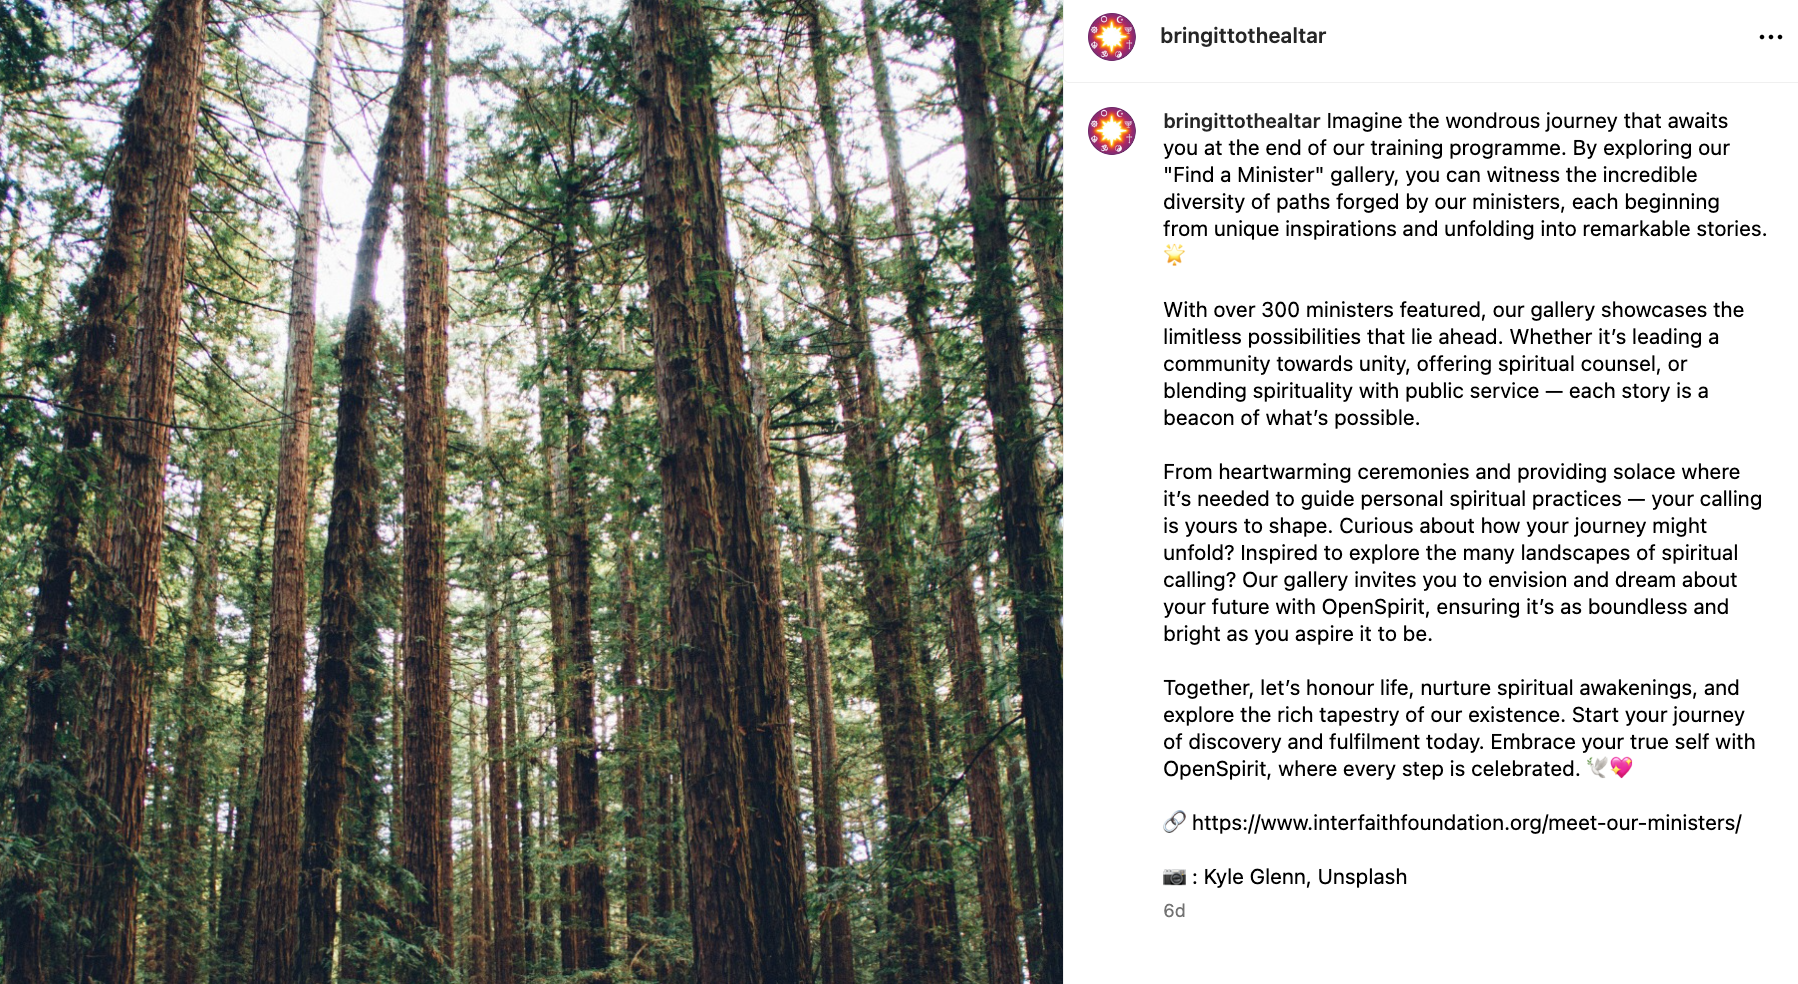Screen dimensions: 1798x984
Task: Click the 6d post timestamp
Action: coord(1174,911)
